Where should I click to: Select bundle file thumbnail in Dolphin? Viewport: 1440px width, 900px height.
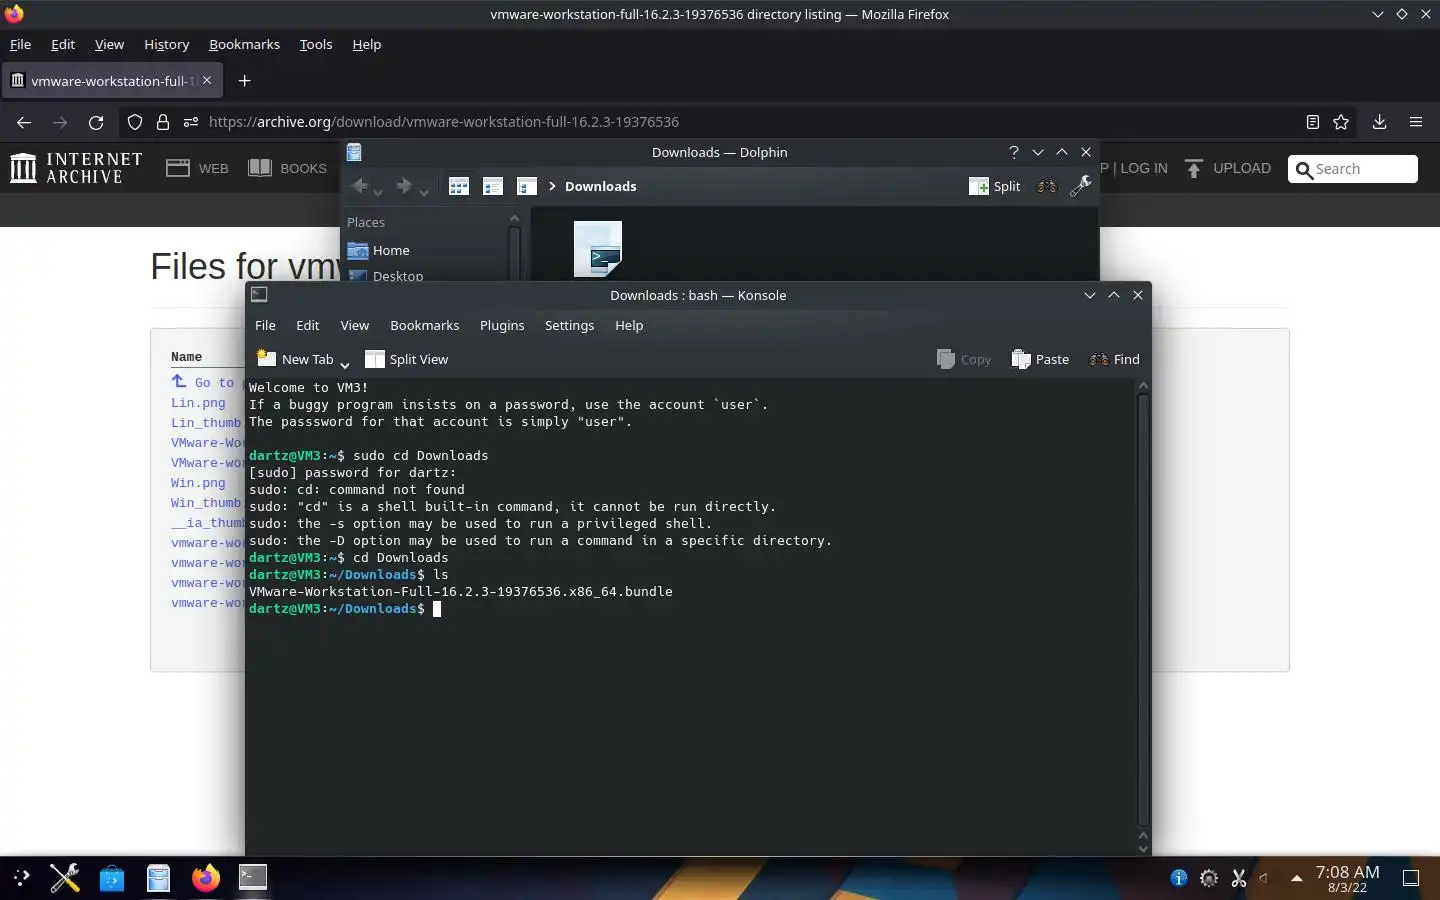pyautogui.click(x=598, y=249)
